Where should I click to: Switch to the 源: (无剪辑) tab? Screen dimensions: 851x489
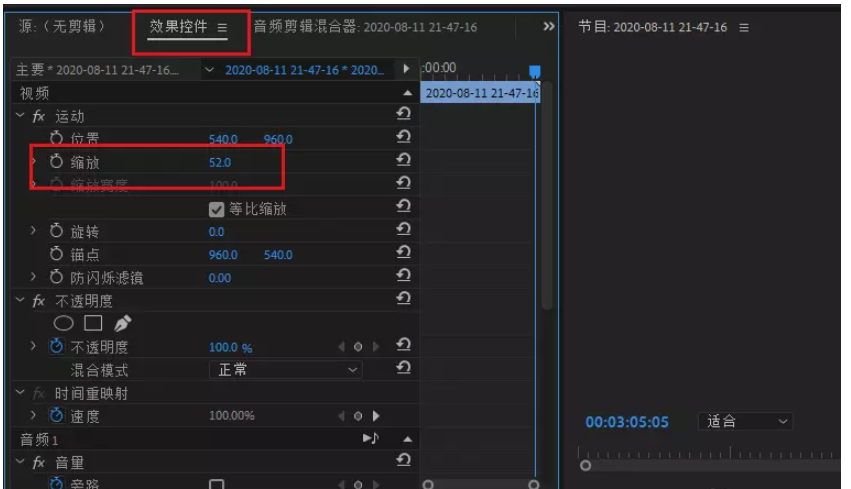click(61, 26)
